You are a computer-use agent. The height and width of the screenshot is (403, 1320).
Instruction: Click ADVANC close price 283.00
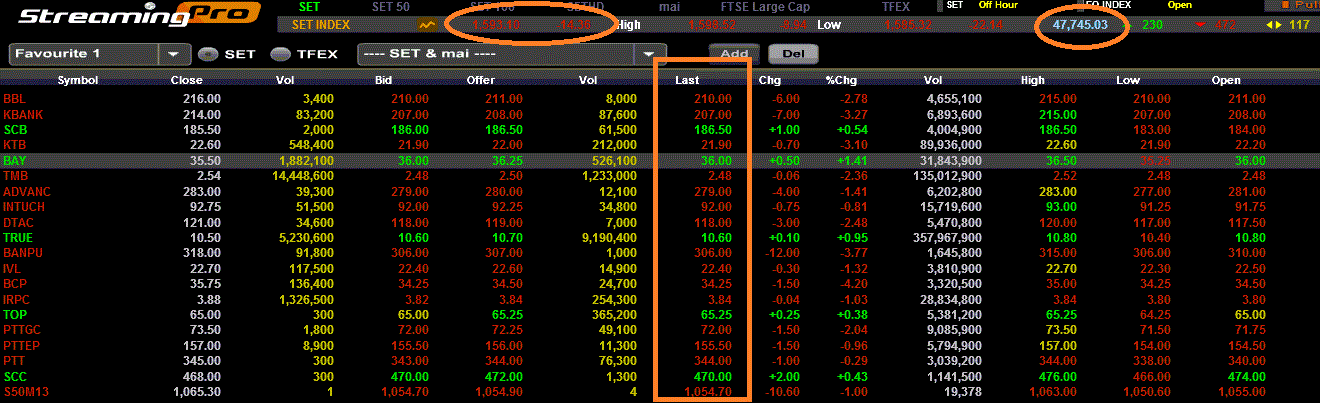click(x=201, y=192)
